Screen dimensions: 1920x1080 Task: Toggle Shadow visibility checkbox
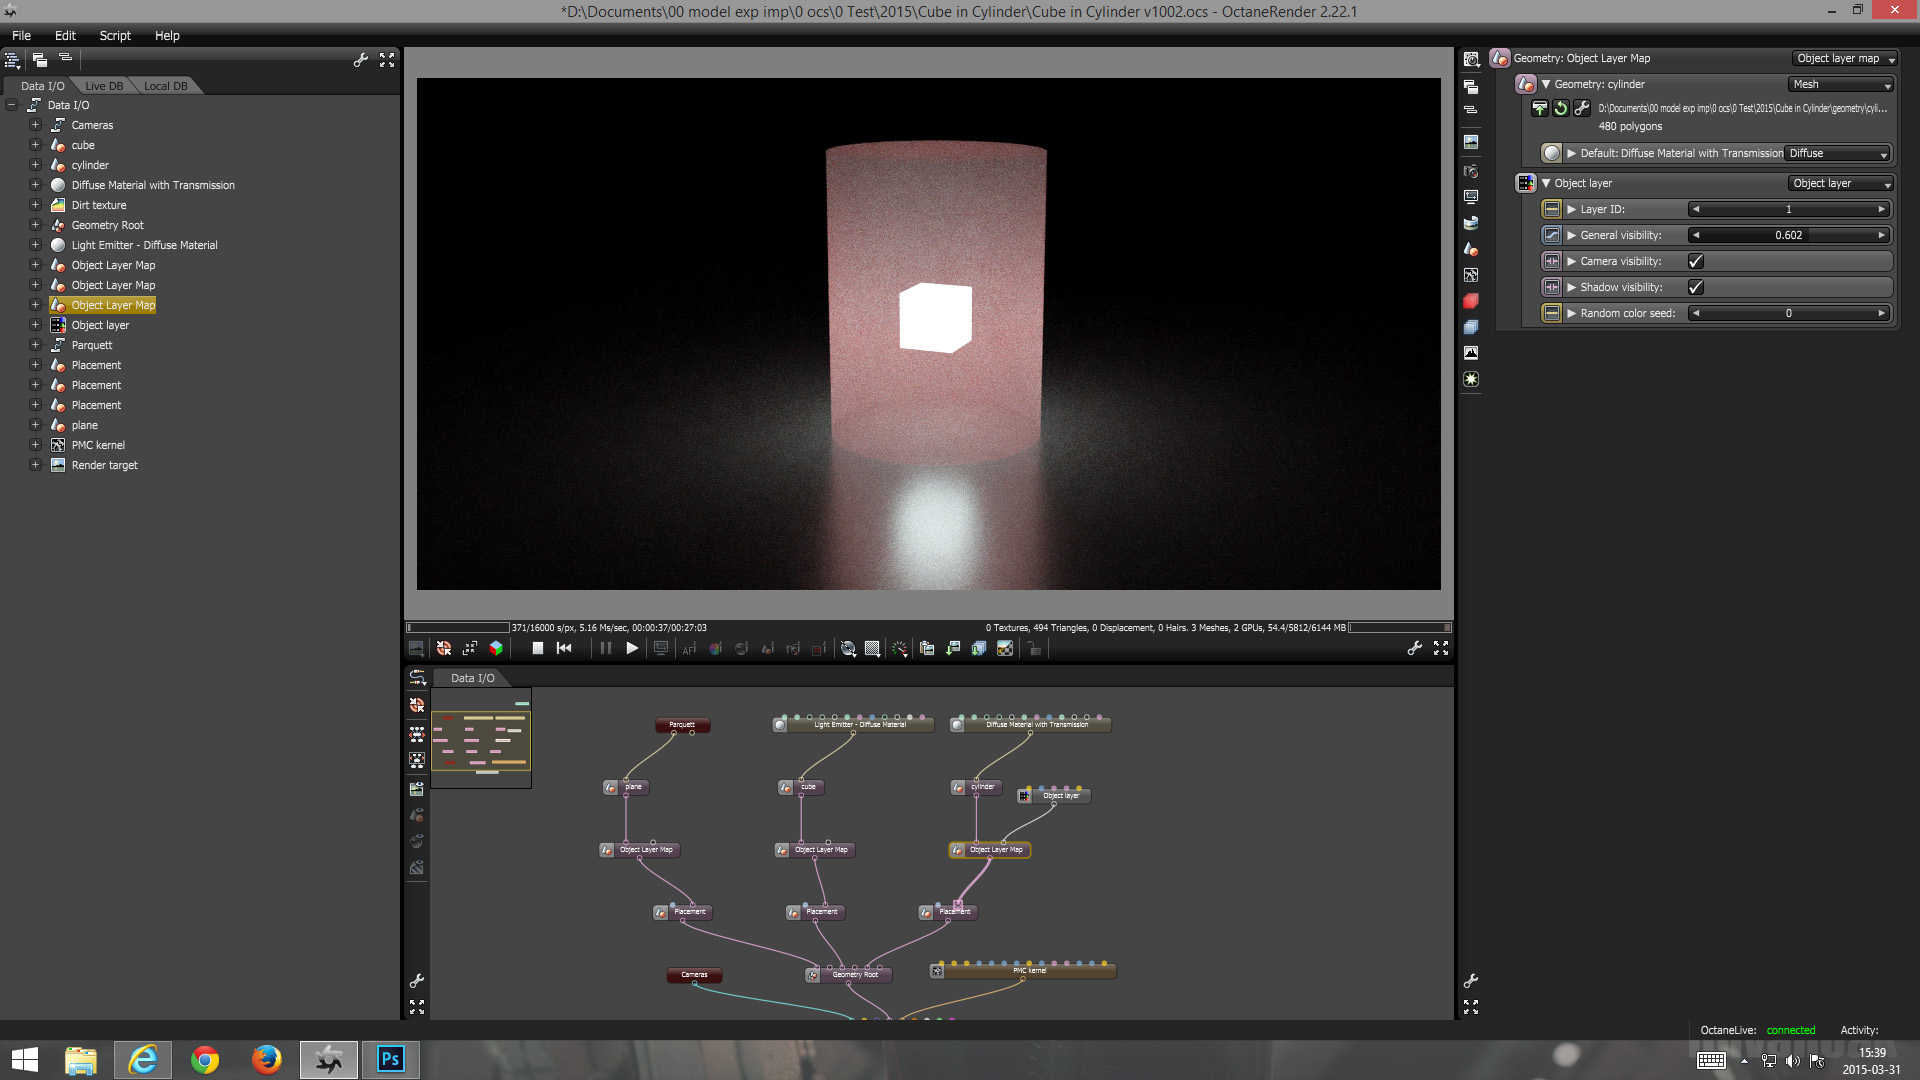(x=1695, y=287)
